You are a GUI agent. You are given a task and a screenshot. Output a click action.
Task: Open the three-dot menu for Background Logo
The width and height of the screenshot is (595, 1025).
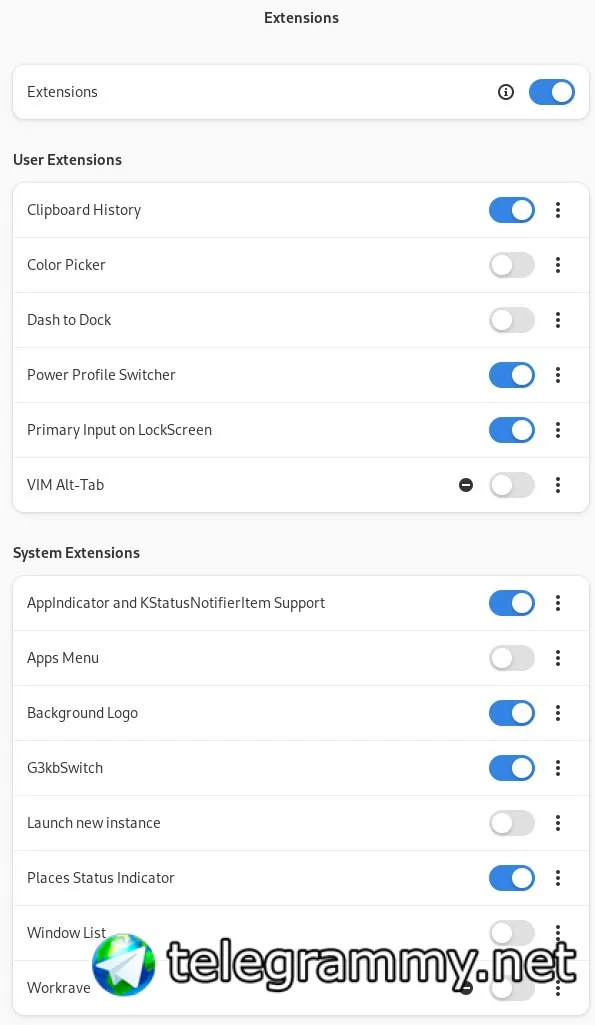click(558, 713)
